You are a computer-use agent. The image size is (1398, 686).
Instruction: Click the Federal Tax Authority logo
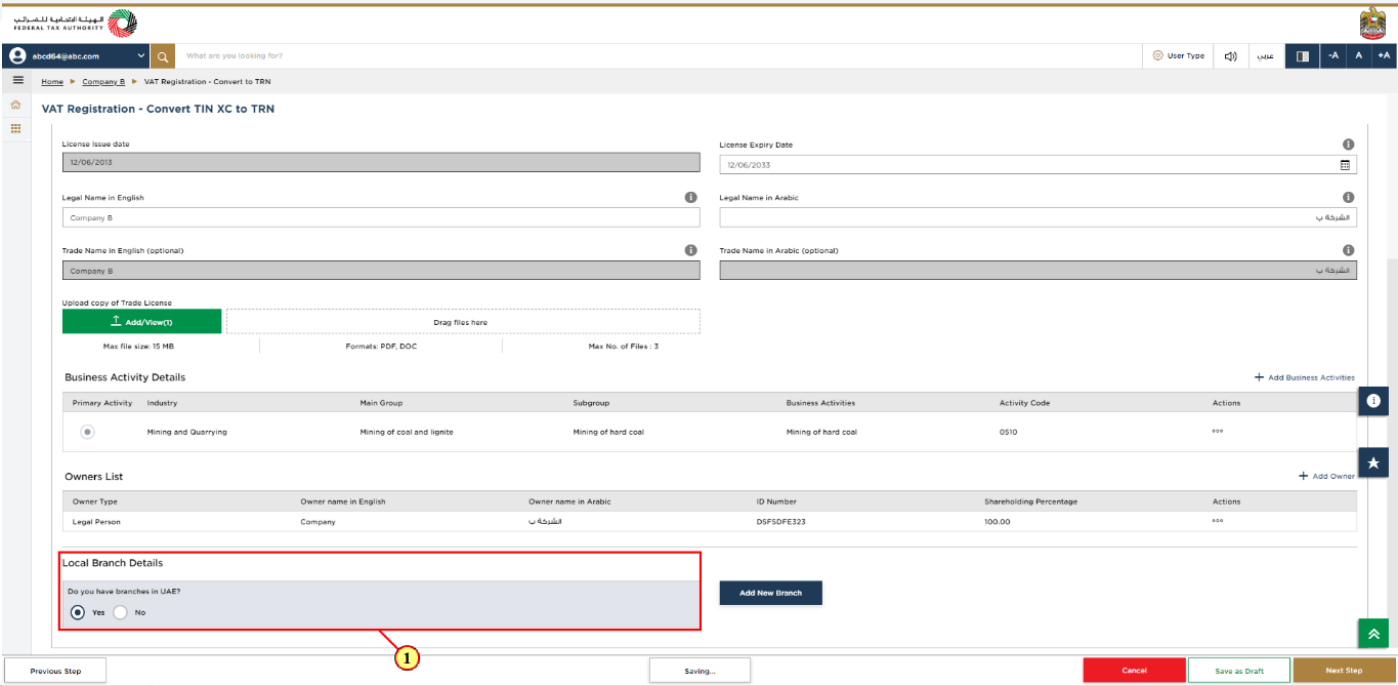point(77,22)
